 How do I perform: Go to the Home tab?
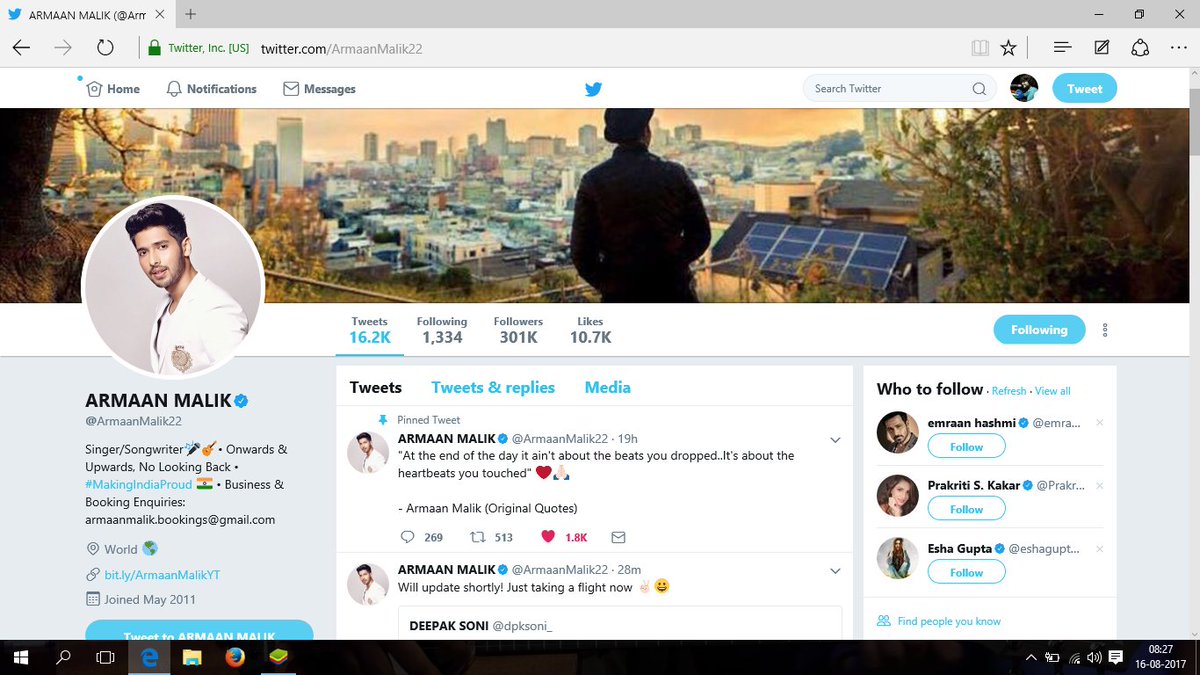[112, 89]
